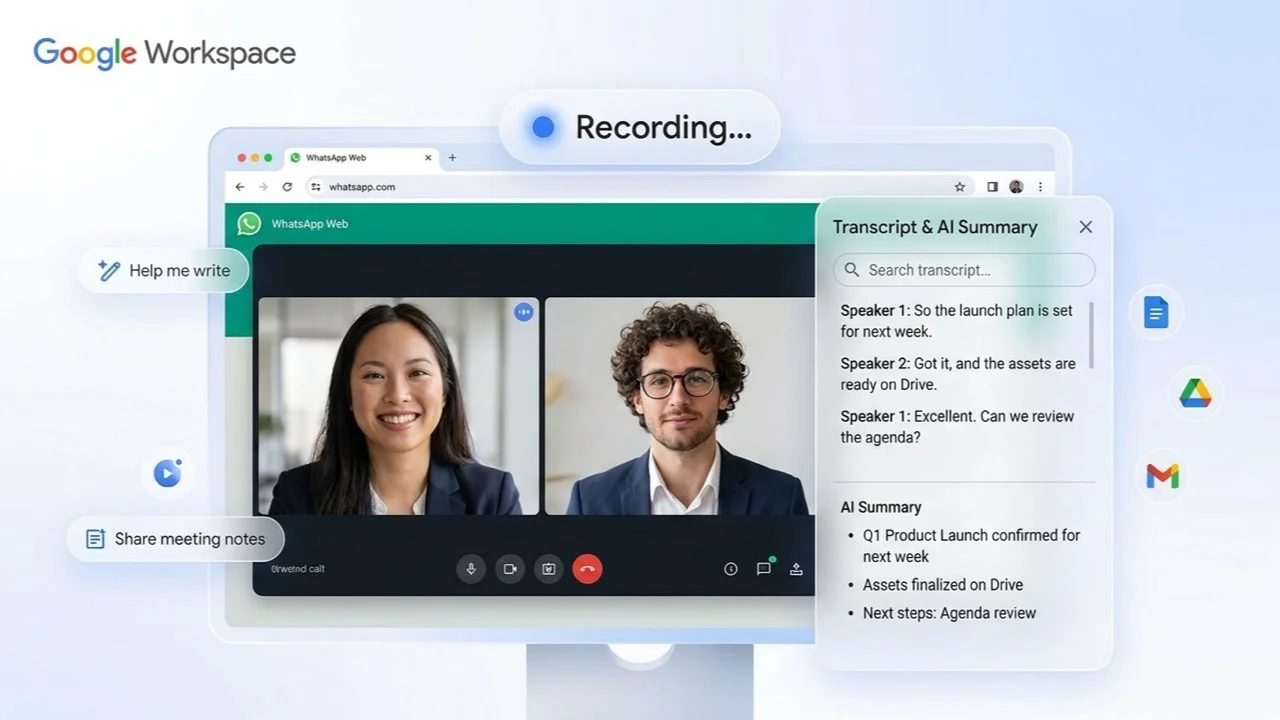Open the call chat icon

764,568
